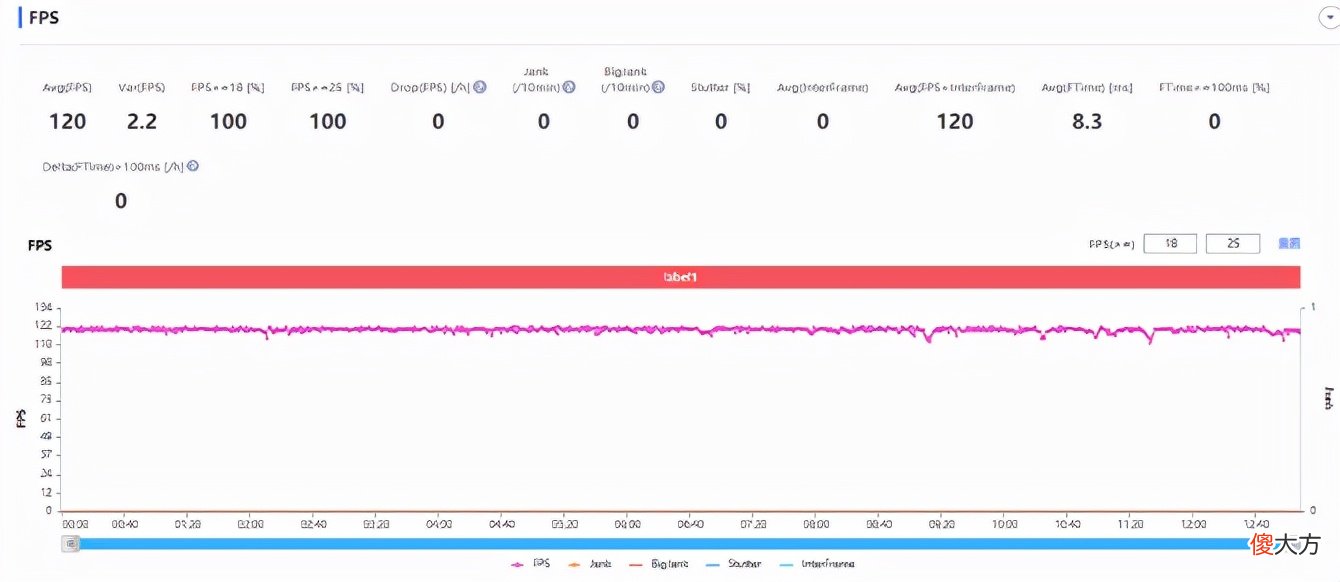Open help icon next to Delta(FTime)>100ms
The height and width of the screenshot is (582, 1340).
pyautogui.click(x=193, y=166)
